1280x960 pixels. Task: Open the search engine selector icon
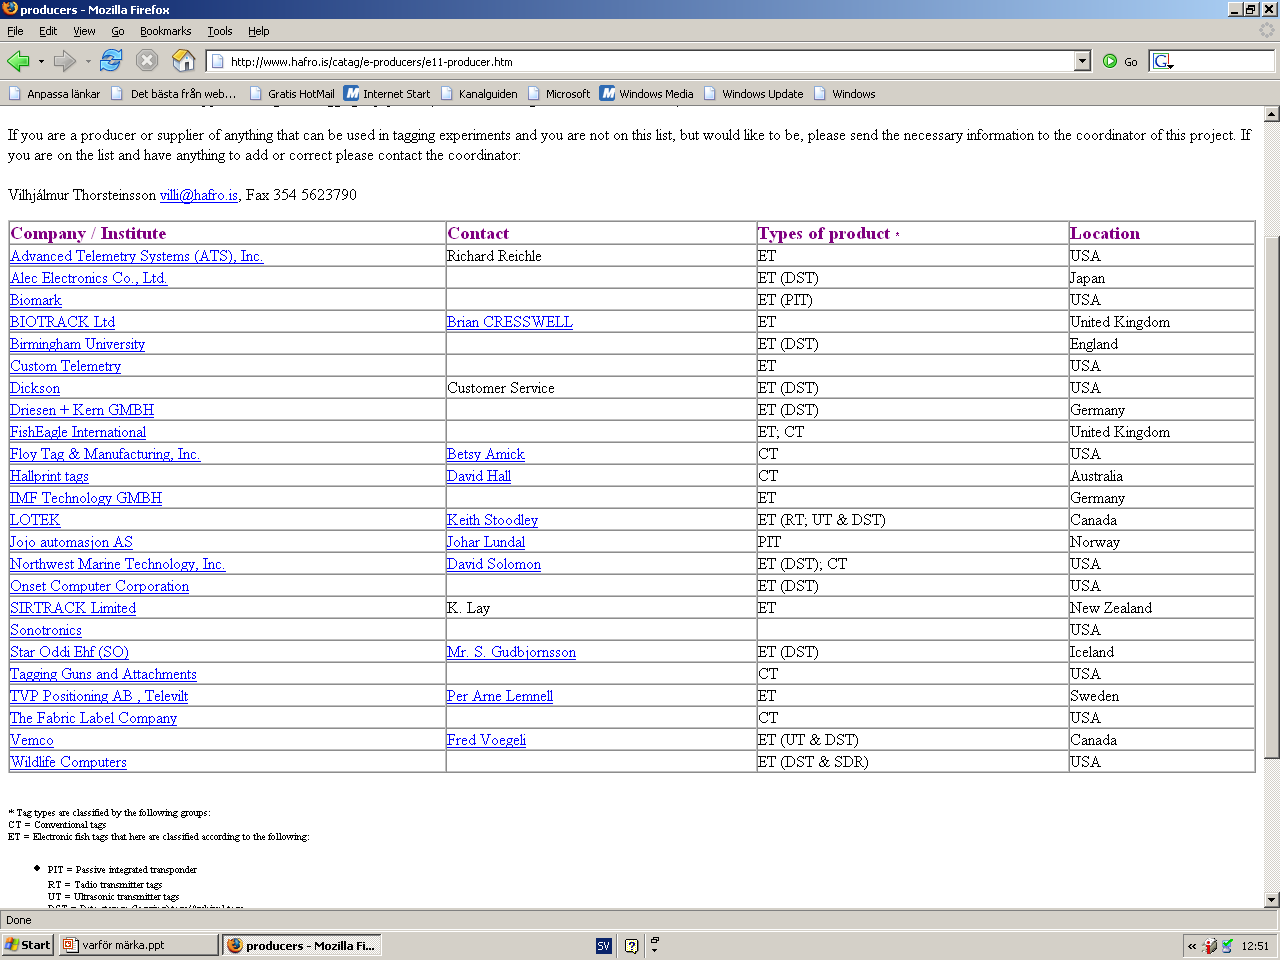coord(1163,62)
